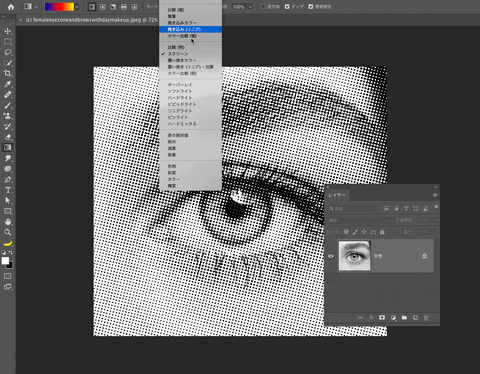Delete layer with the trash icon

426,318
